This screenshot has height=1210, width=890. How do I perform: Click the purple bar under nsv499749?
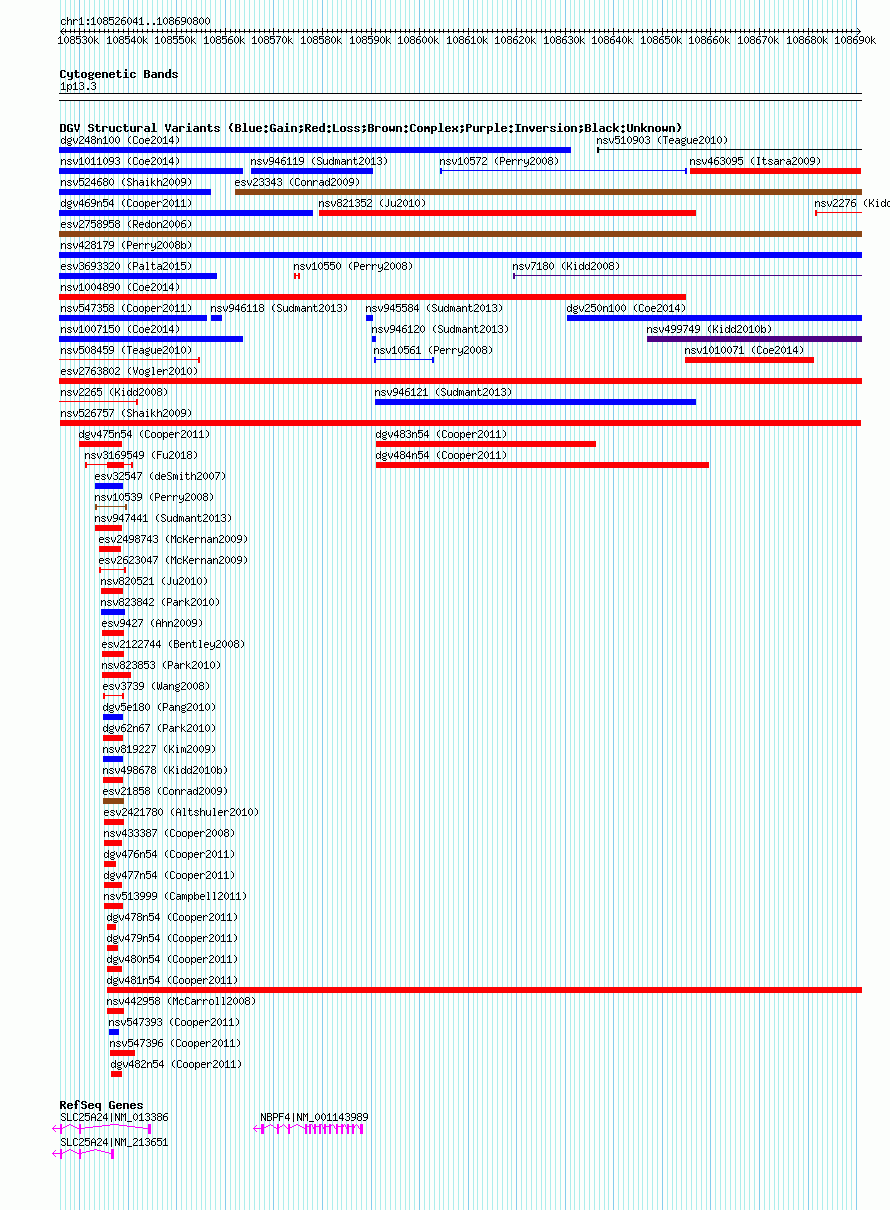[754, 339]
